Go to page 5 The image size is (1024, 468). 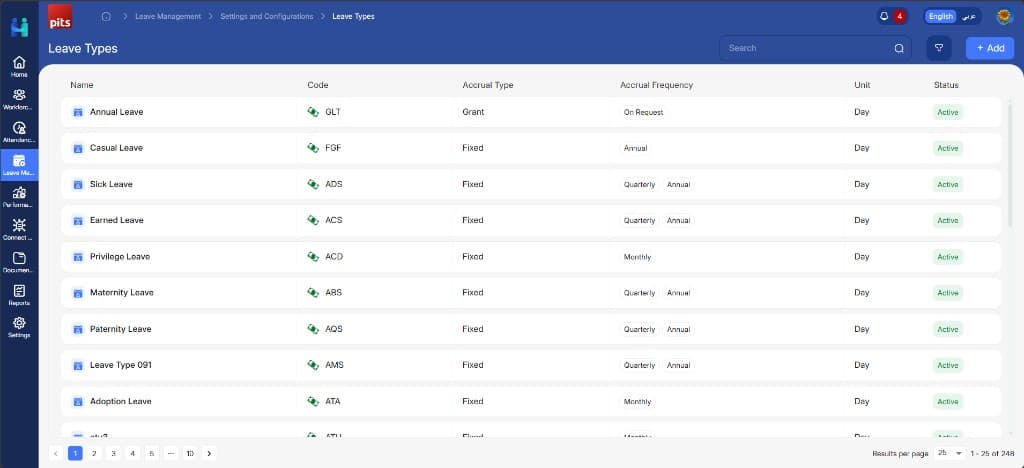pyautogui.click(x=152, y=453)
